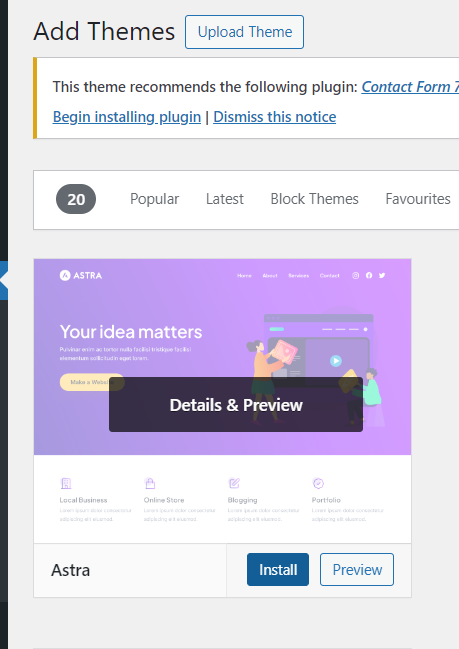Click the Upload Theme button
Viewport: 459px width, 649px height.
[244, 32]
